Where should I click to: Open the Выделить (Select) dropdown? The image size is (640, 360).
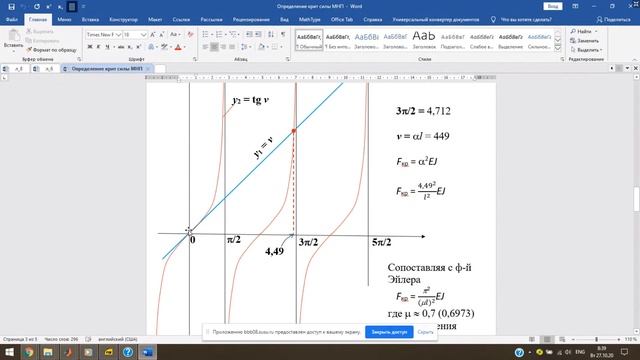tap(587, 50)
